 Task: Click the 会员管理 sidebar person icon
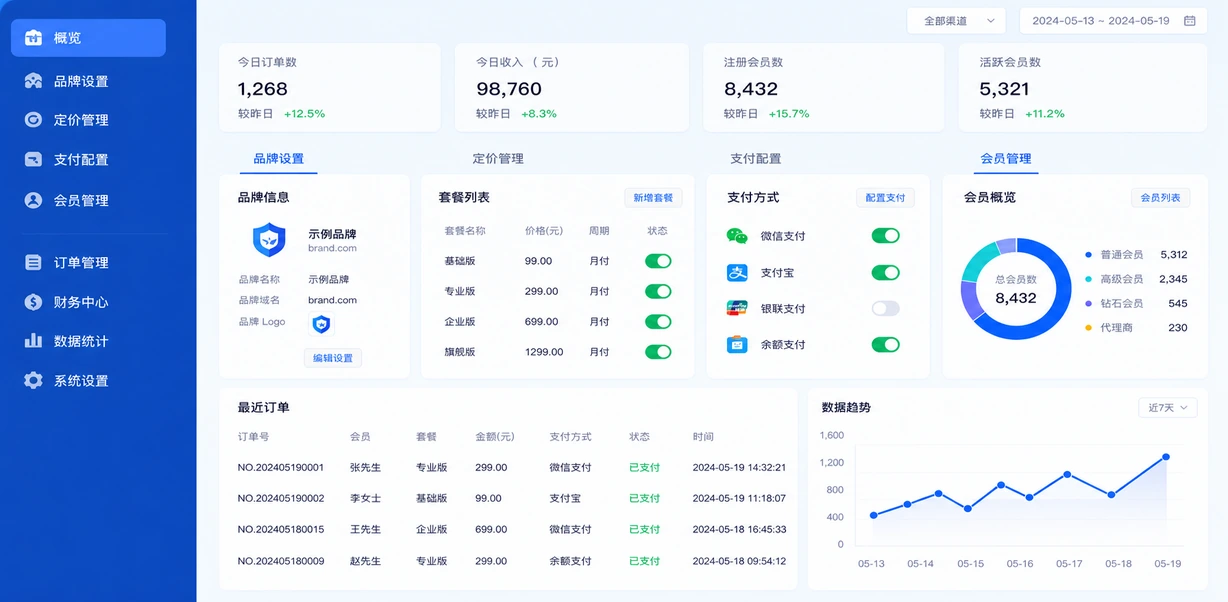tap(34, 200)
